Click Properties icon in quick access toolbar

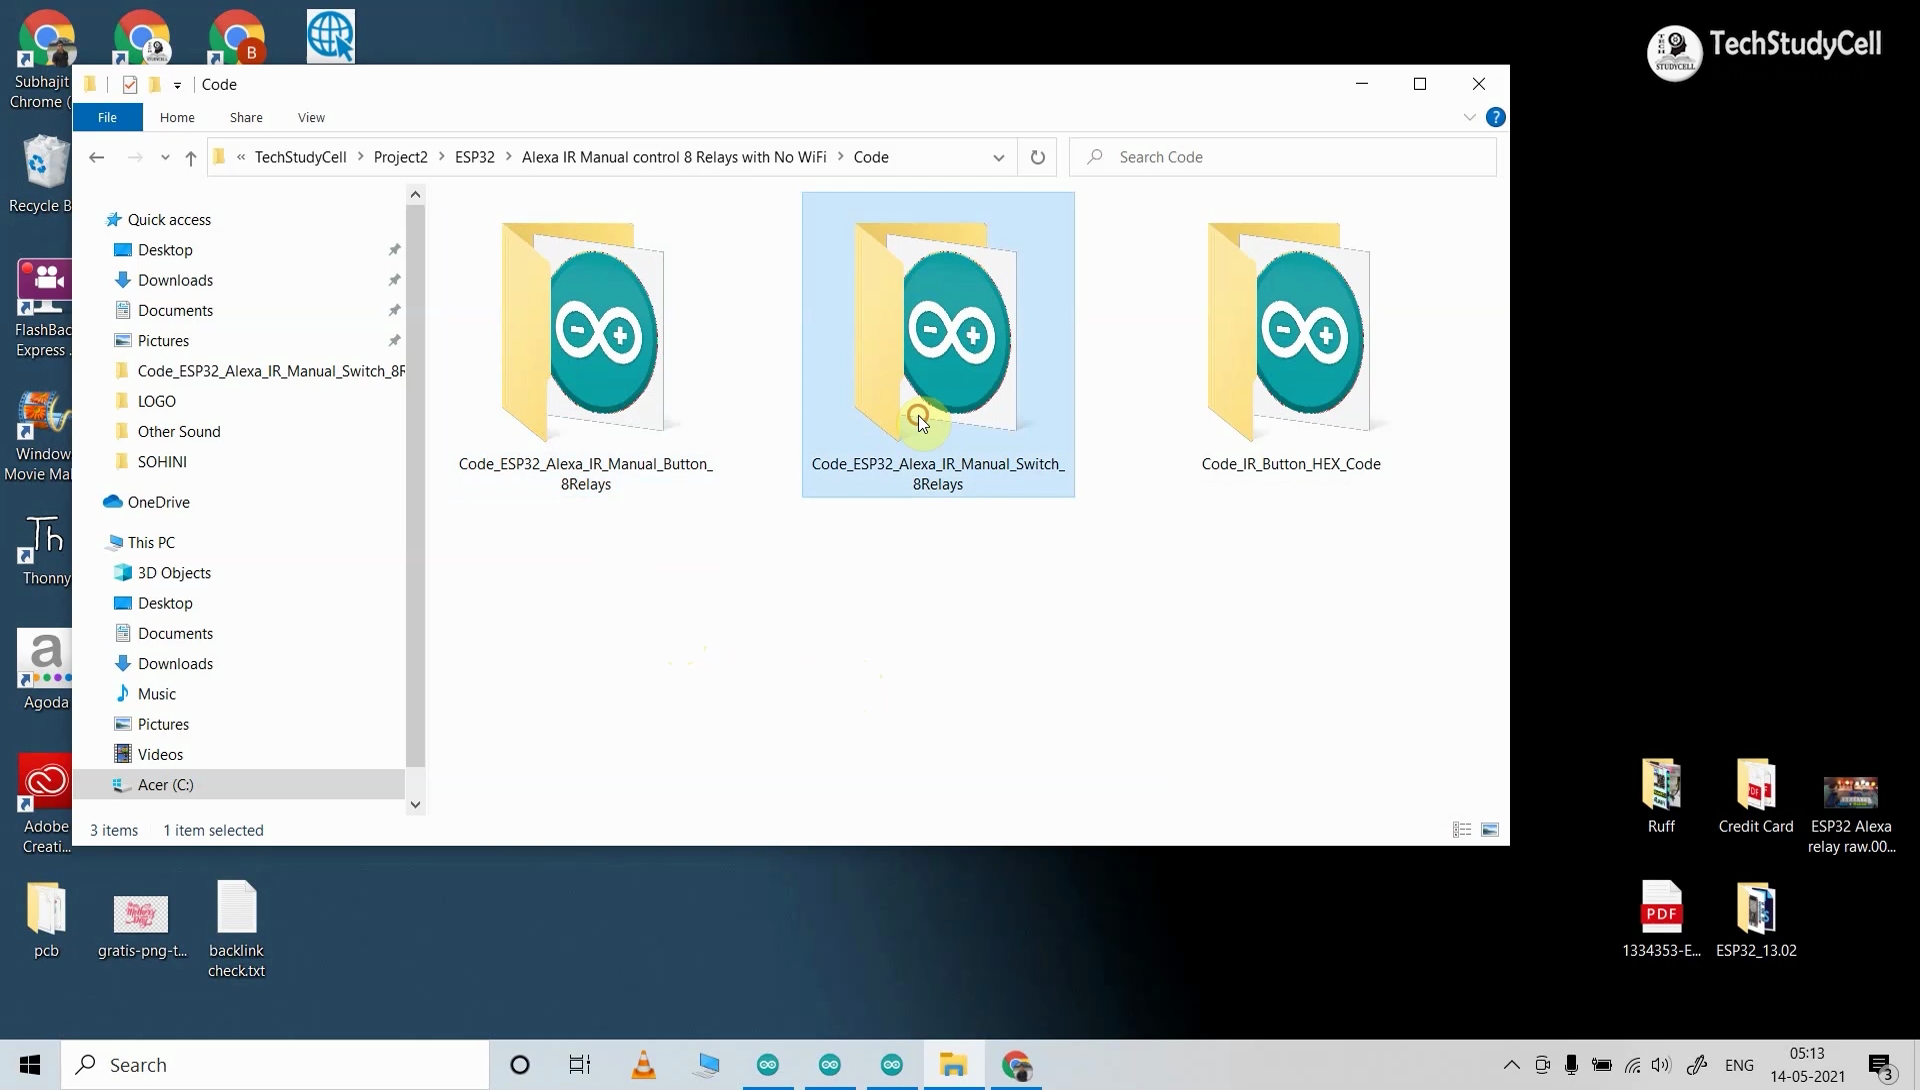(130, 84)
